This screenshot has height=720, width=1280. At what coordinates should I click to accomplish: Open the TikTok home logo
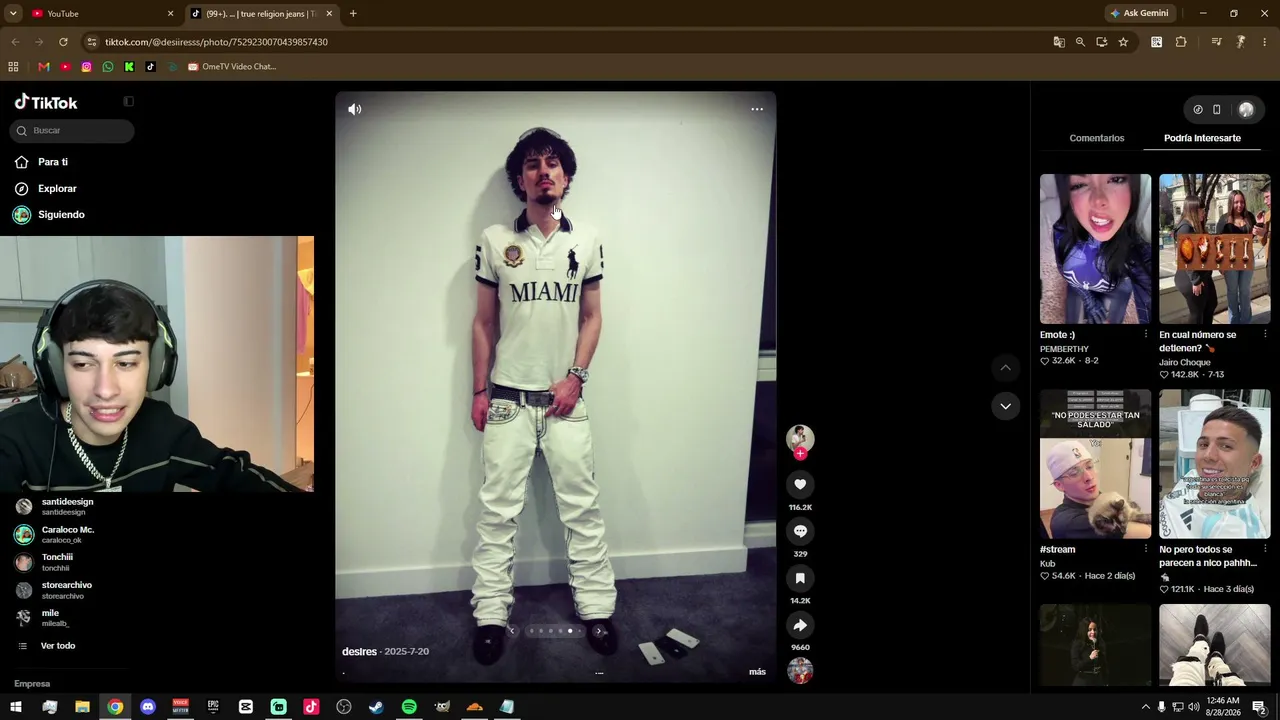(x=46, y=102)
